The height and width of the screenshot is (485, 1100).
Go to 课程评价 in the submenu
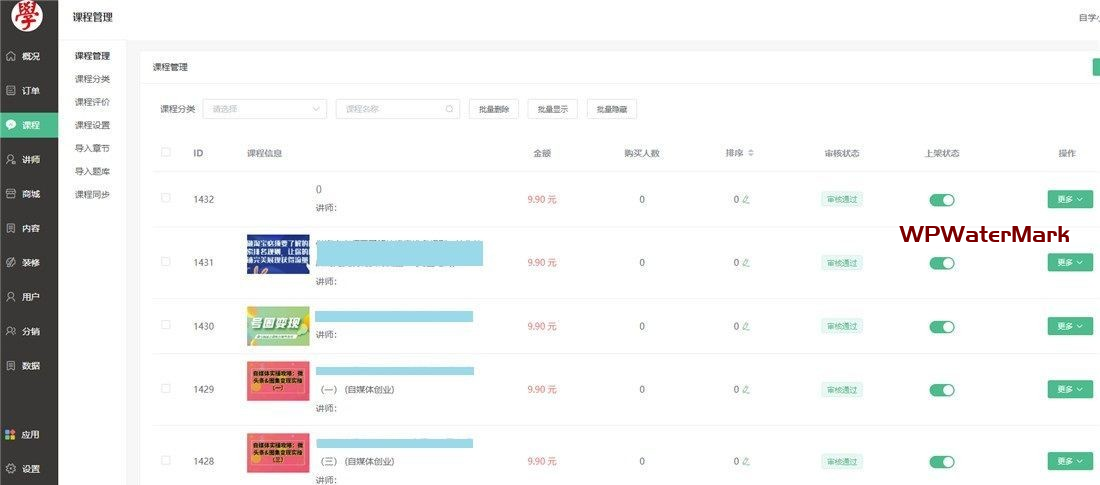pos(92,102)
